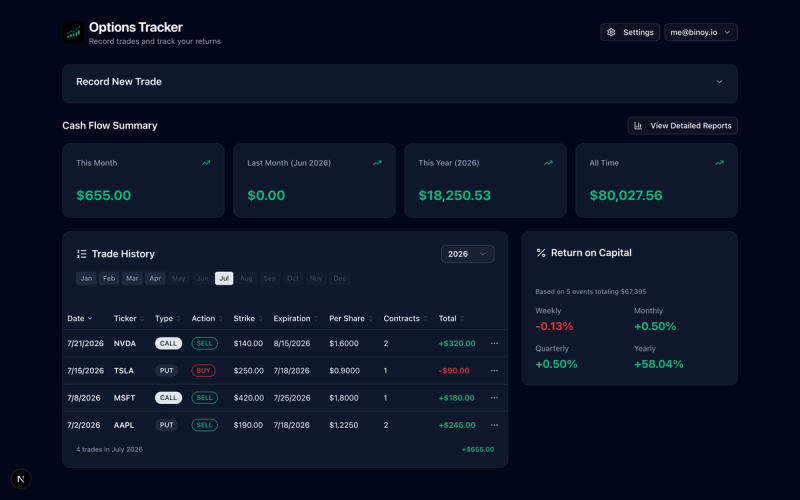Screen dimensions: 800x500
Task: Click the Options Tracker chart logo icon
Action: 73,32
